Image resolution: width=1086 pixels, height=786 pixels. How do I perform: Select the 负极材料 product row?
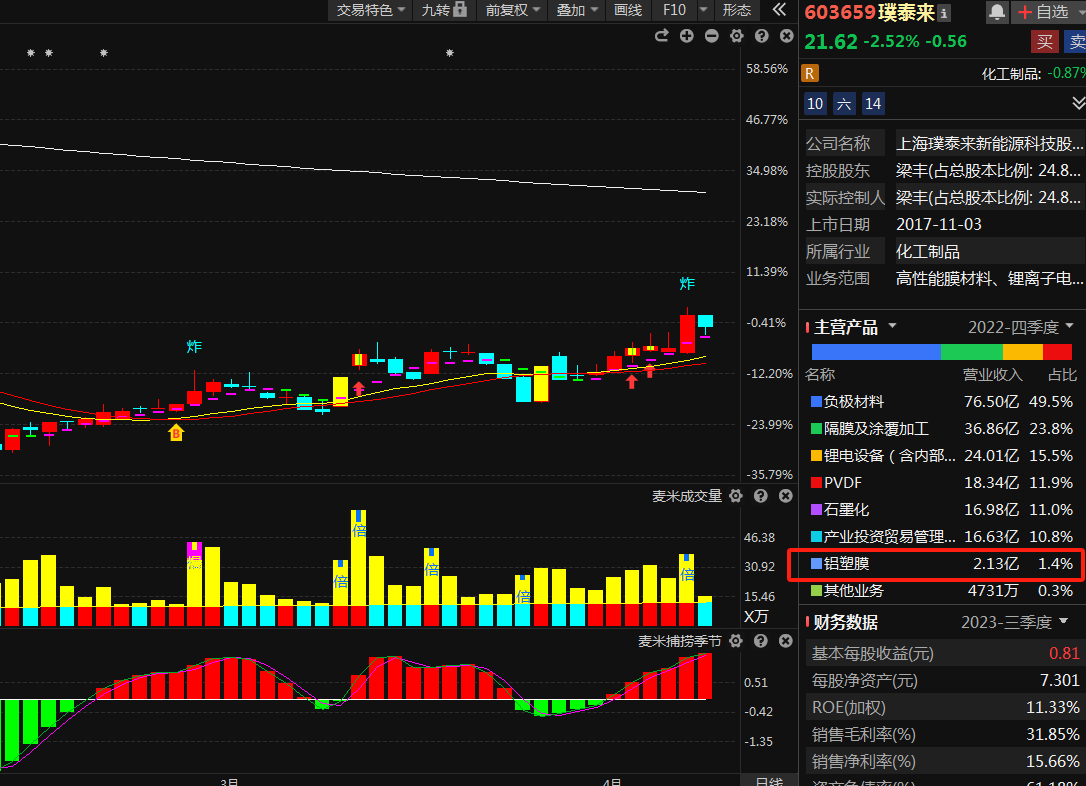pyautogui.click(x=942, y=402)
